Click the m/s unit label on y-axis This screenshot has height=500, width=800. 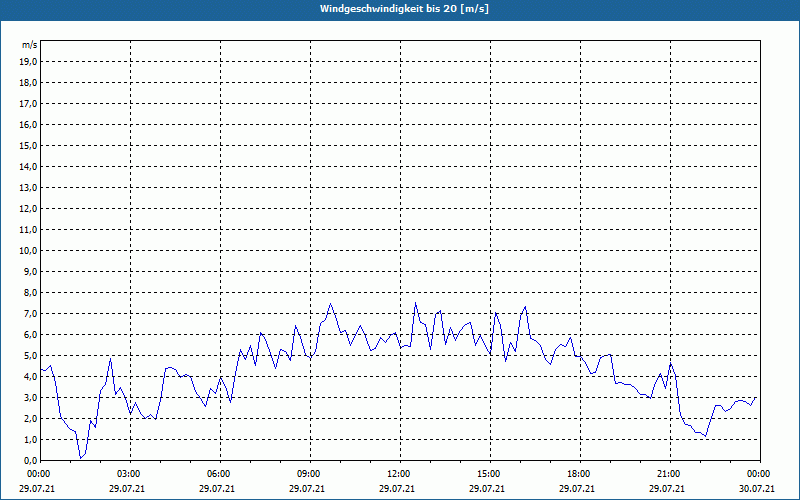(x=30, y=45)
